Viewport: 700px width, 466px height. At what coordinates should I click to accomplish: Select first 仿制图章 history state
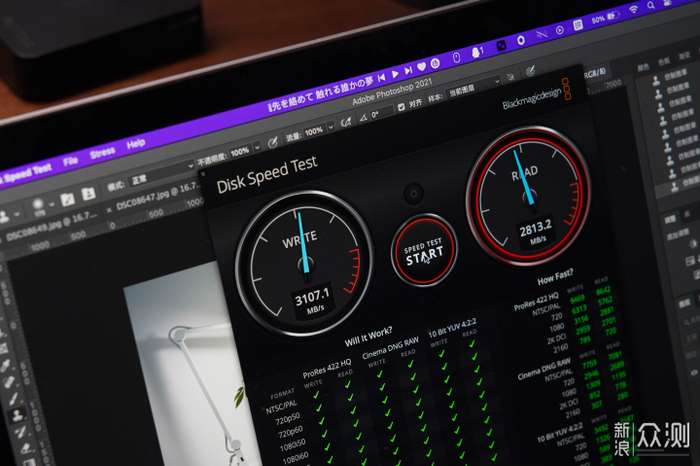pyautogui.click(x=669, y=77)
